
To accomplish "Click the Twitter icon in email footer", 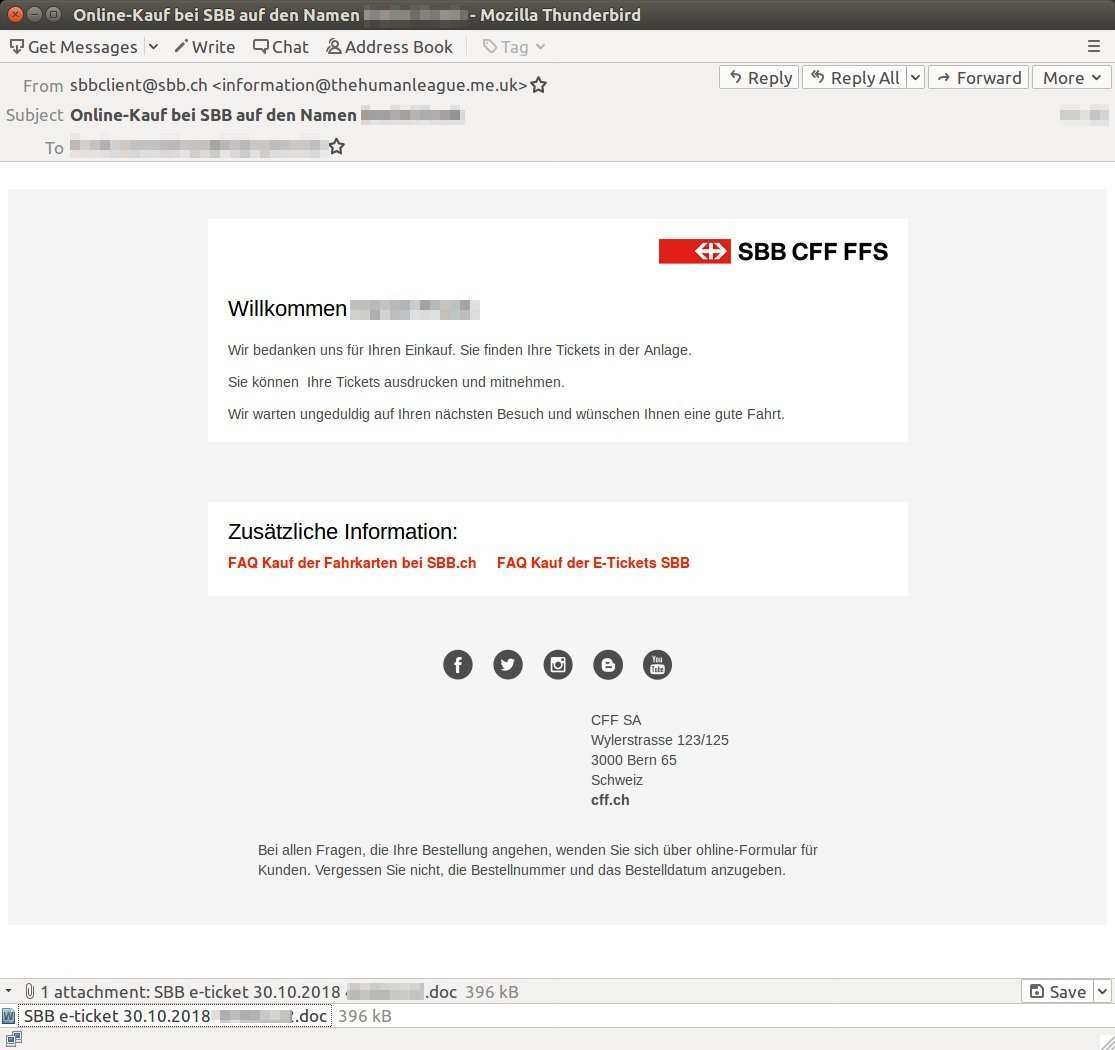I will pos(508,664).
